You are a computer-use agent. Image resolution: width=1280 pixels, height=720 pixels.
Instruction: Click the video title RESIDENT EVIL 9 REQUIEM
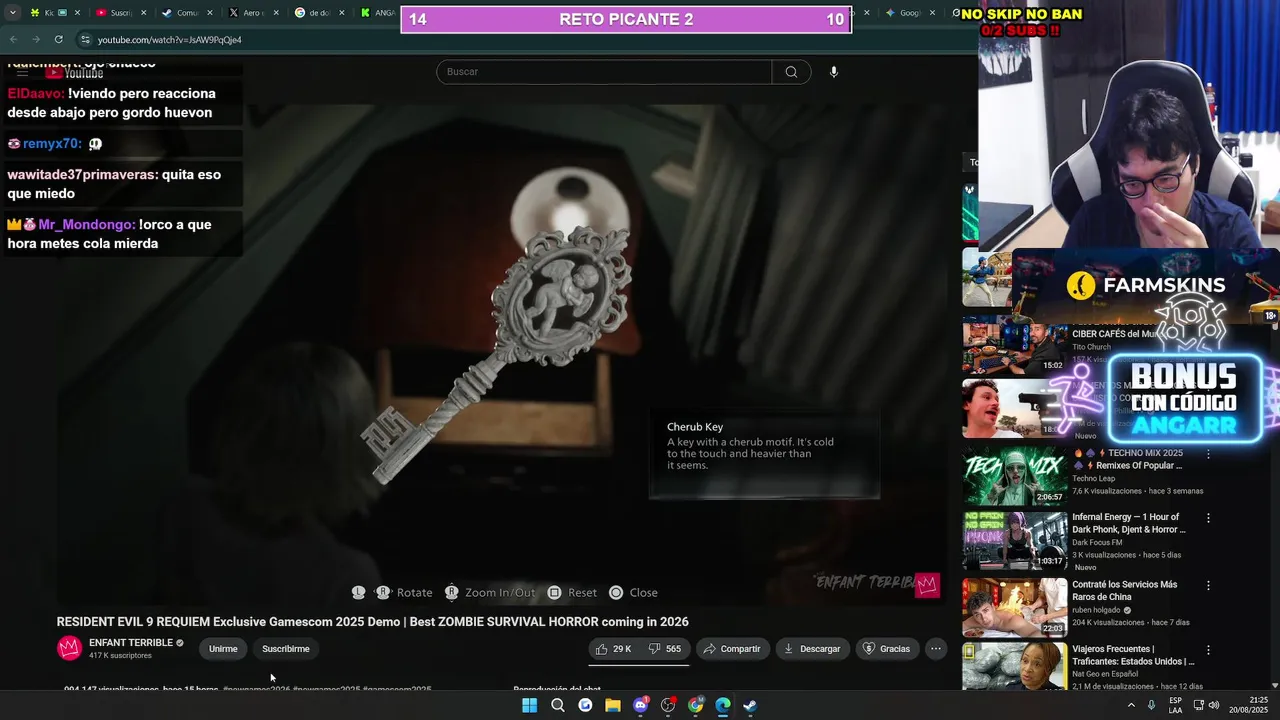pyautogui.click(x=372, y=622)
